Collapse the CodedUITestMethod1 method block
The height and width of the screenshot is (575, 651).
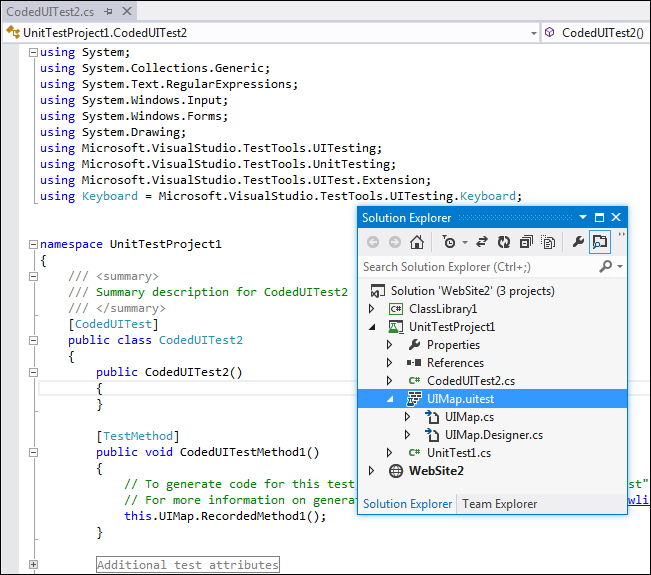pyautogui.click(x=33, y=452)
